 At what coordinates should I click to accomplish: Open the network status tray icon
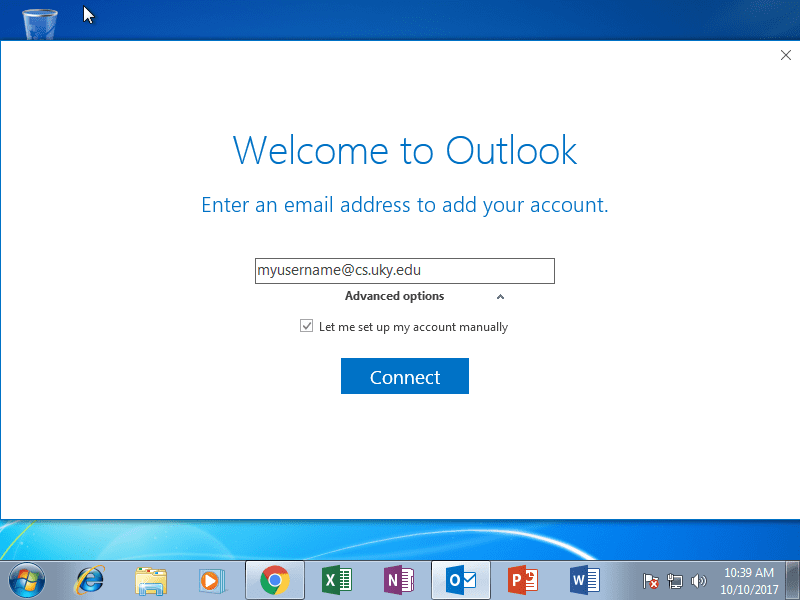click(674, 581)
